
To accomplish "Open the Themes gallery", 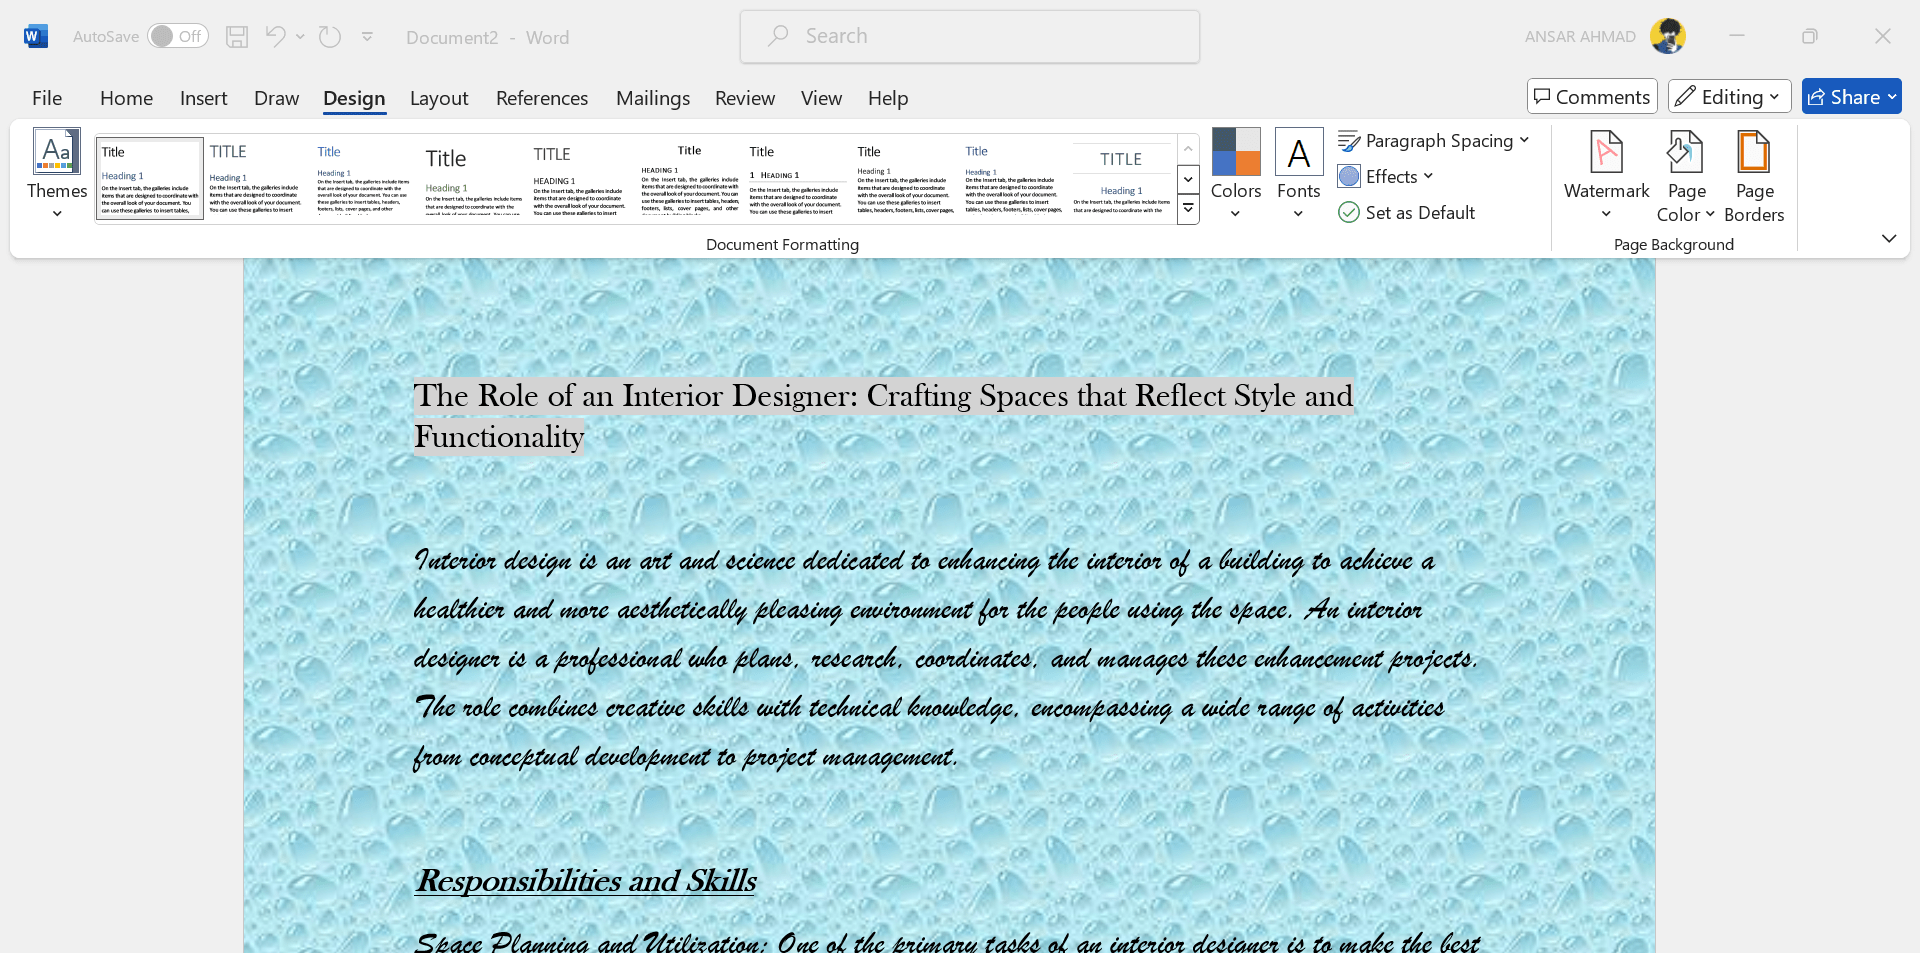I will (x=57, y=175).
